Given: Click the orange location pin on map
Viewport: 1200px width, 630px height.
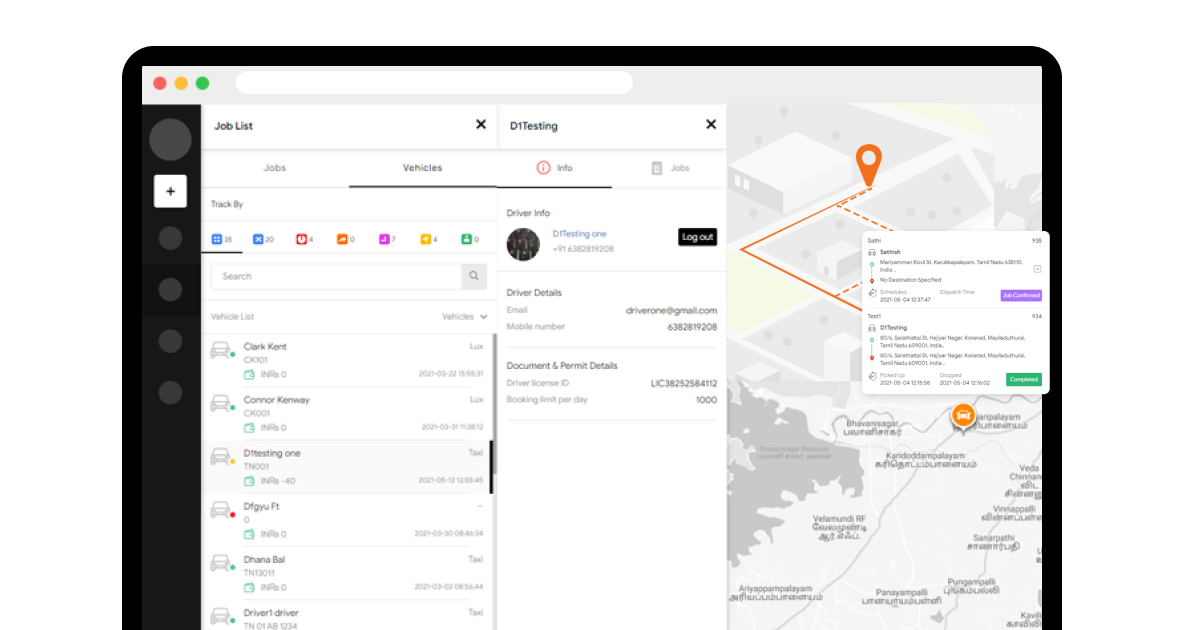Looking at the screenshot, I should [x=869, y=164].
